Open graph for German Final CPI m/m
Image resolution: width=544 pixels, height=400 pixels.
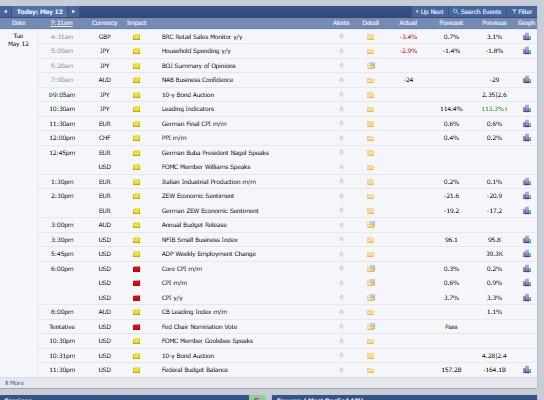(x=527, y=124)
